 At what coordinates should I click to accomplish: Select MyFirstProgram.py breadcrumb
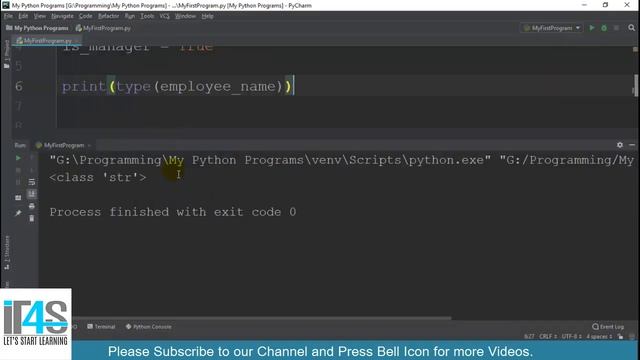[103, 28]
